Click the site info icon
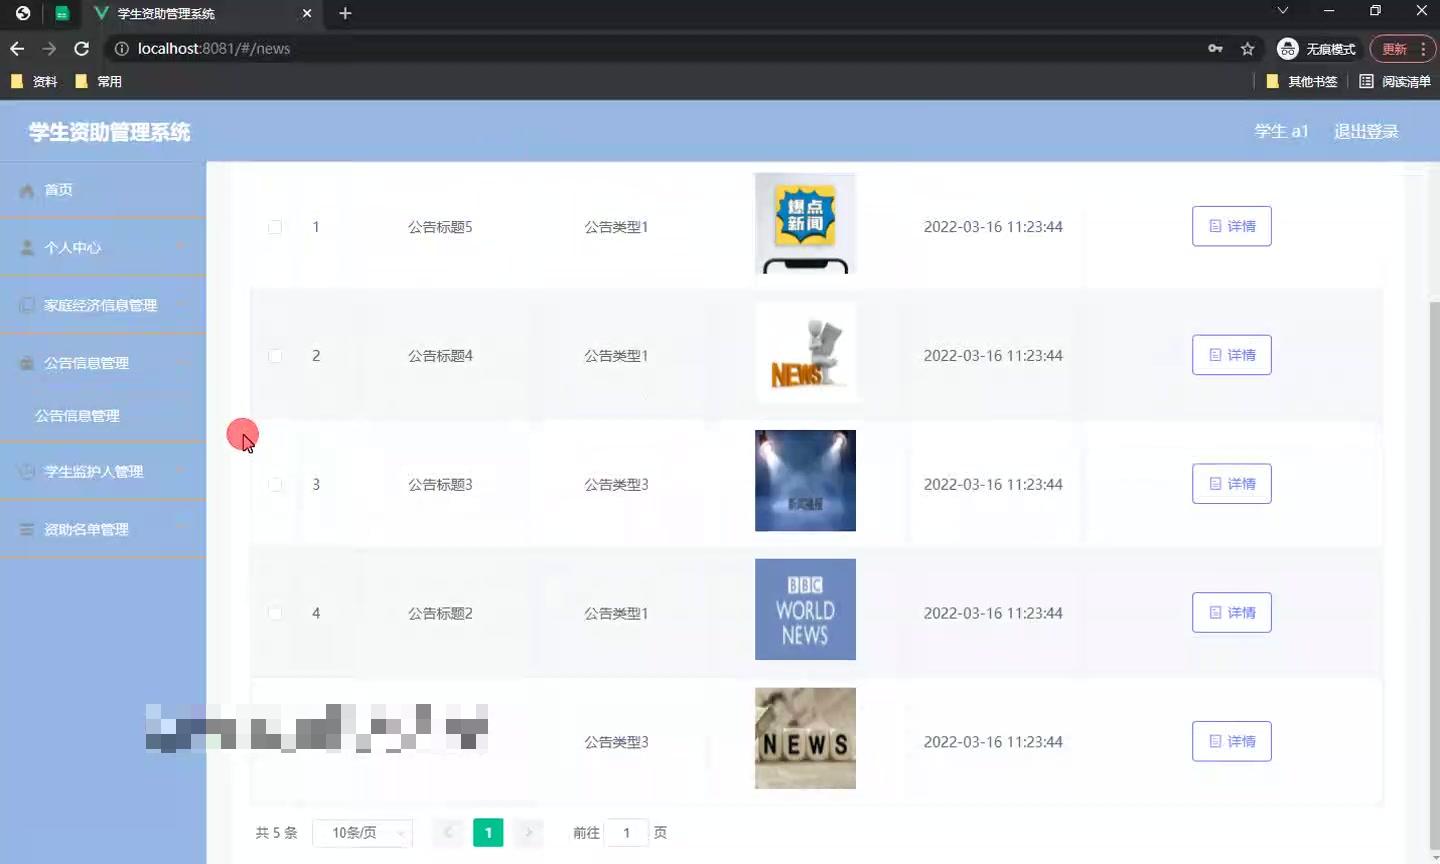 (x=122, y=48)
